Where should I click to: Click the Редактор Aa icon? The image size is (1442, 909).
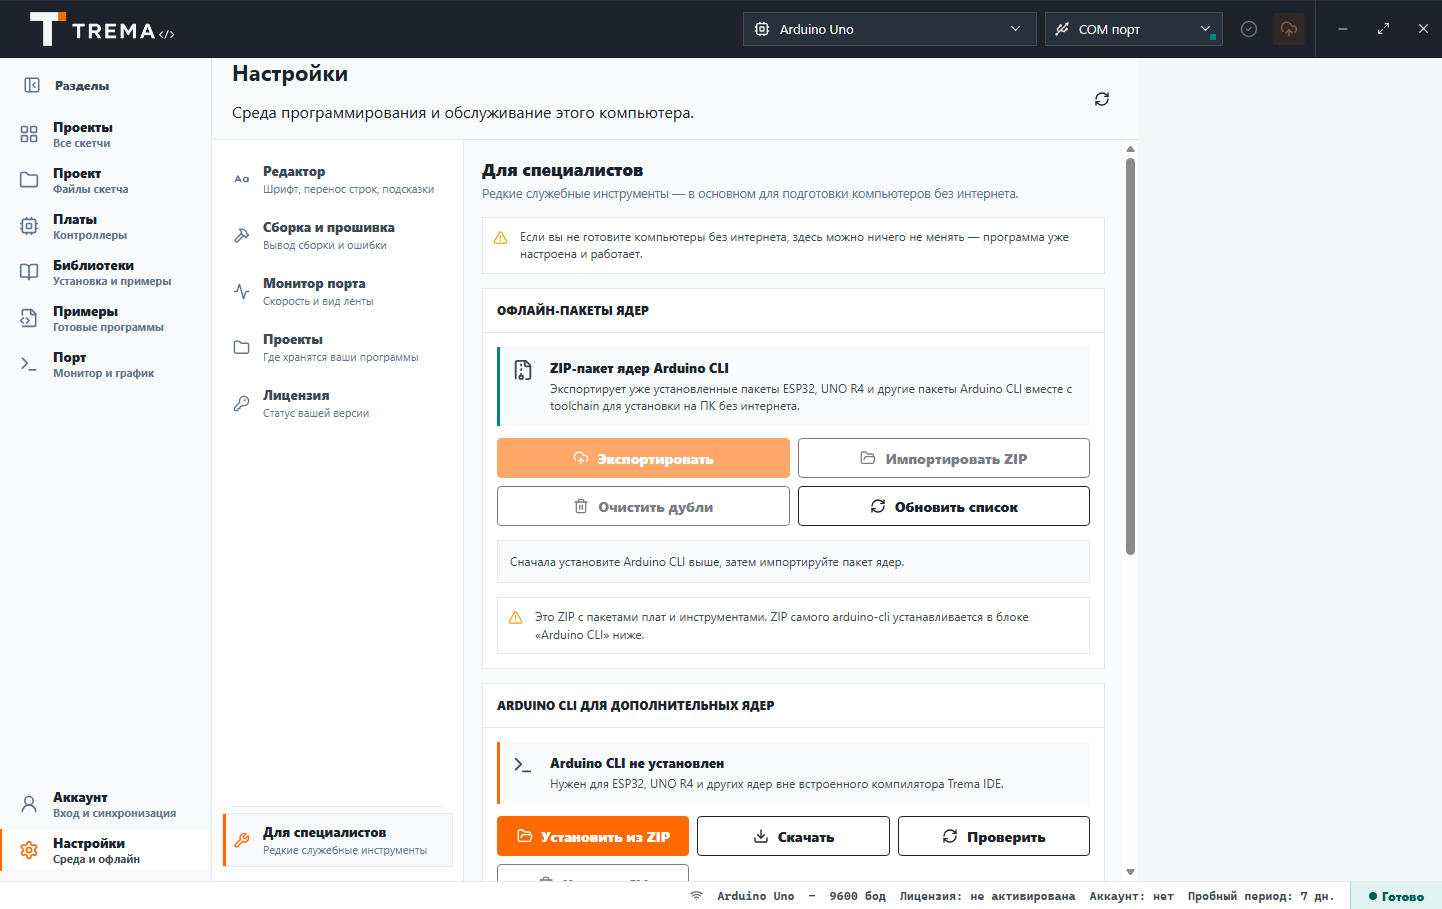tap(241, 179)
